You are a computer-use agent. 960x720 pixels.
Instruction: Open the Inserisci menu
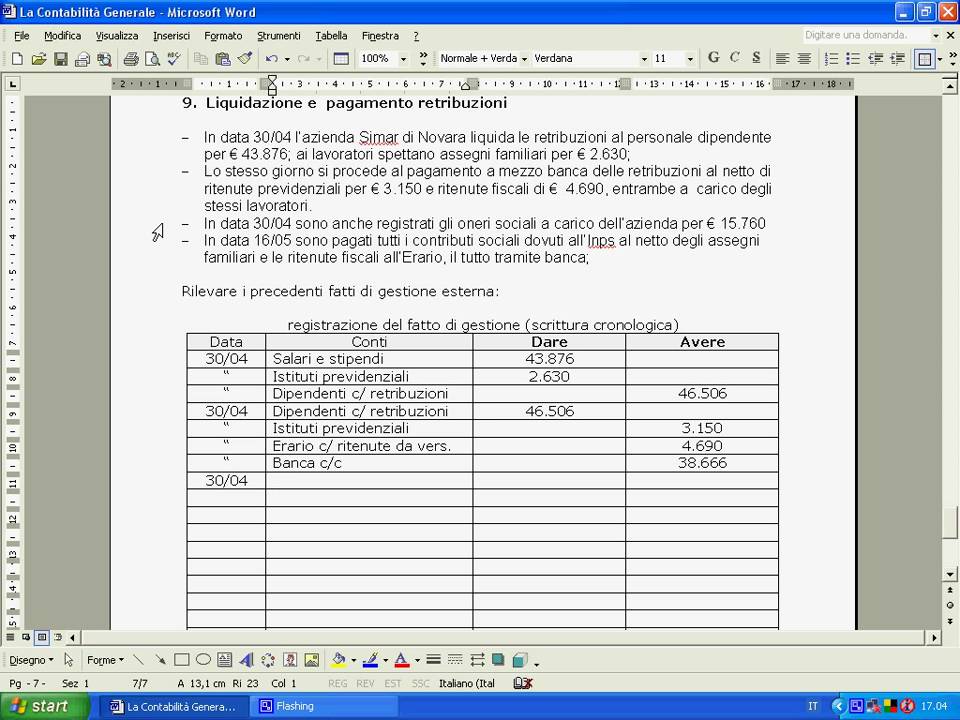[x=171, y=36]
